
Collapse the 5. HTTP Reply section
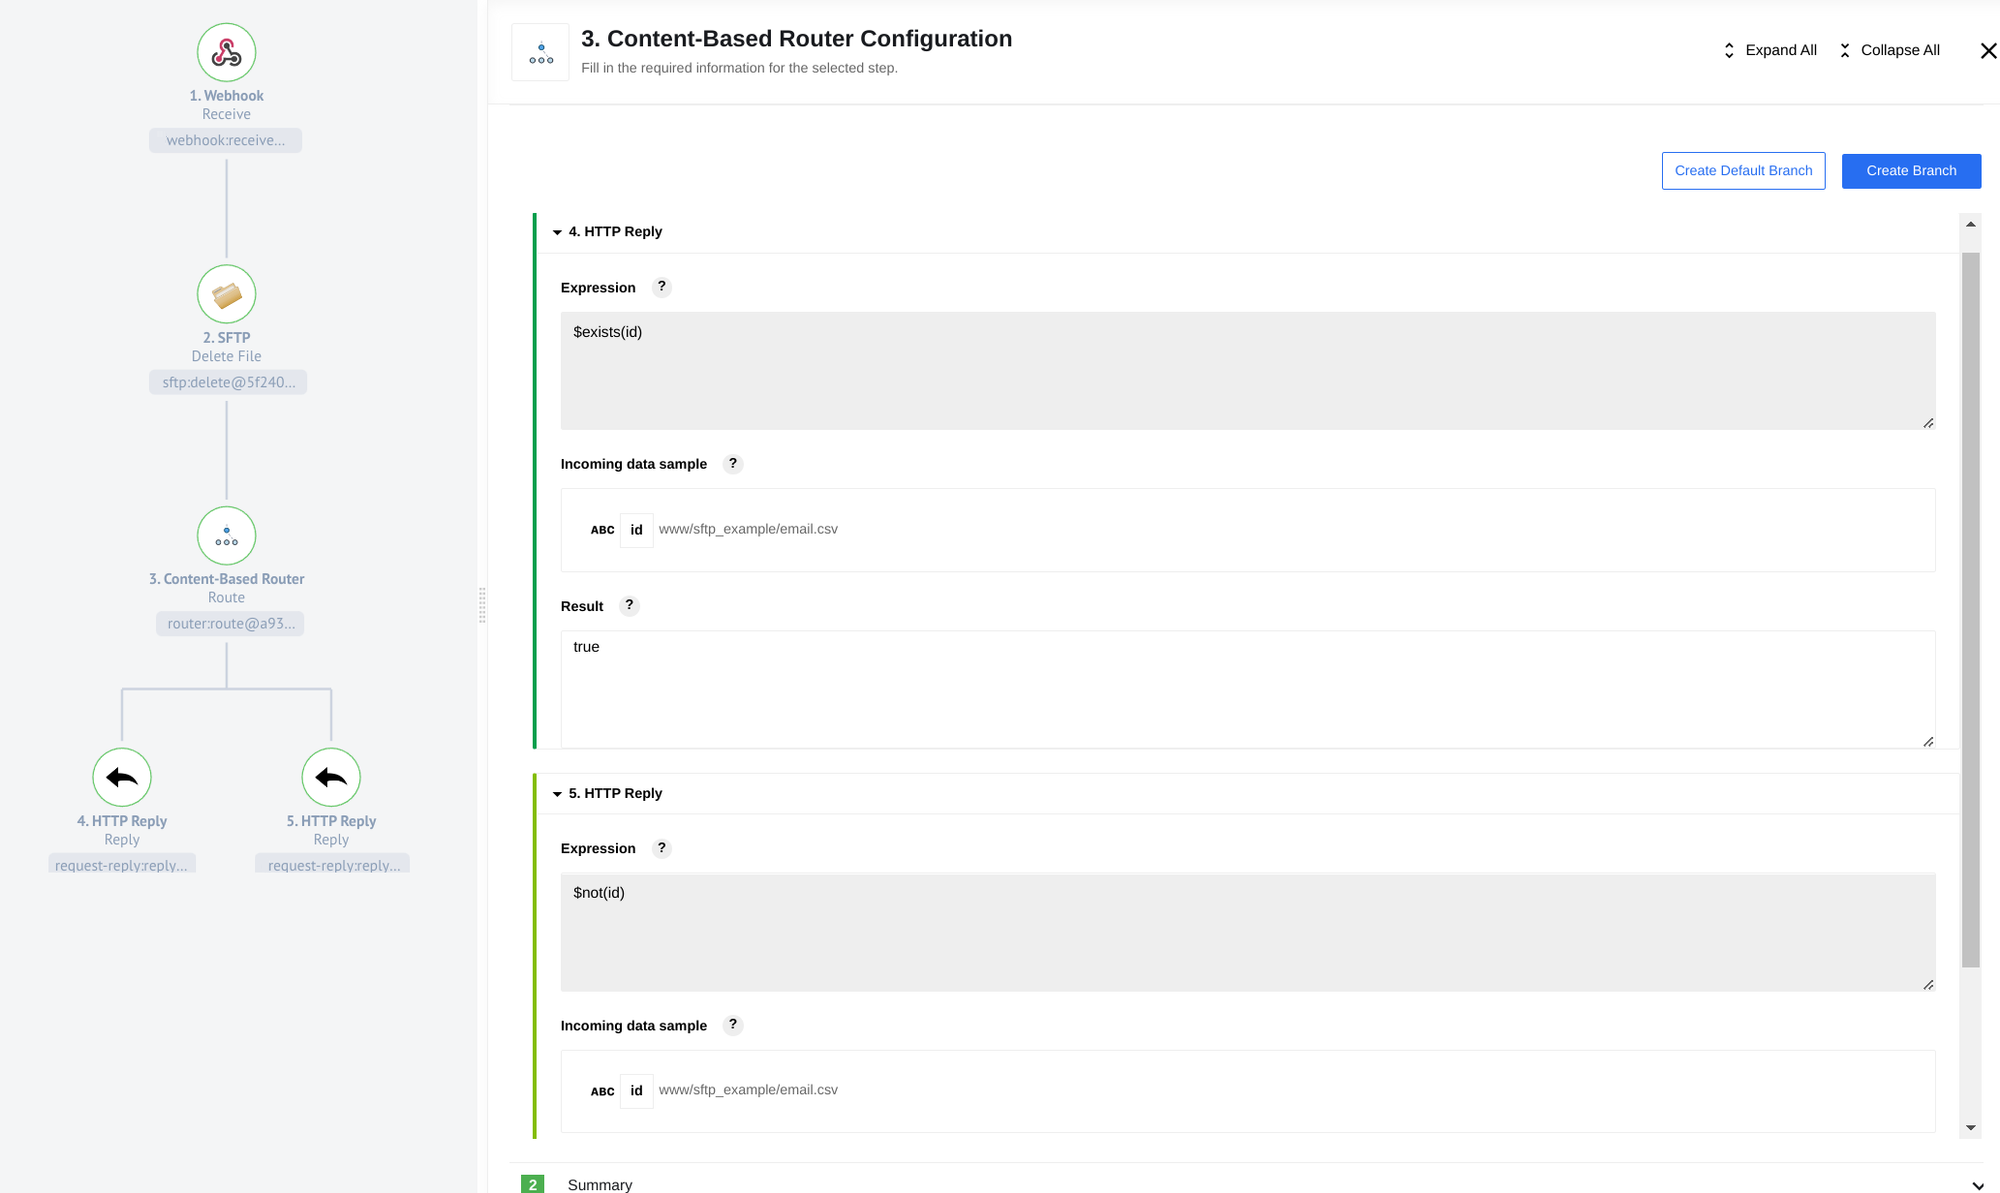click(x=556, y=792)
